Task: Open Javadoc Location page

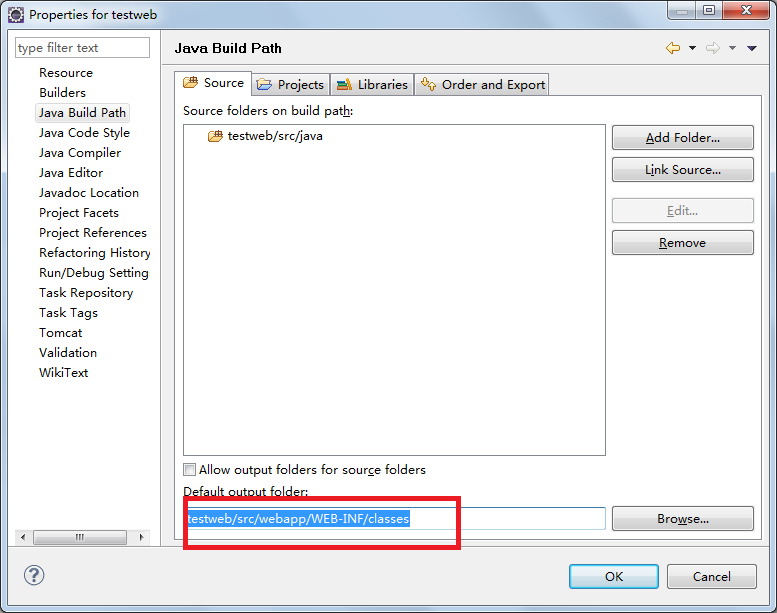Action: [89, 193]
